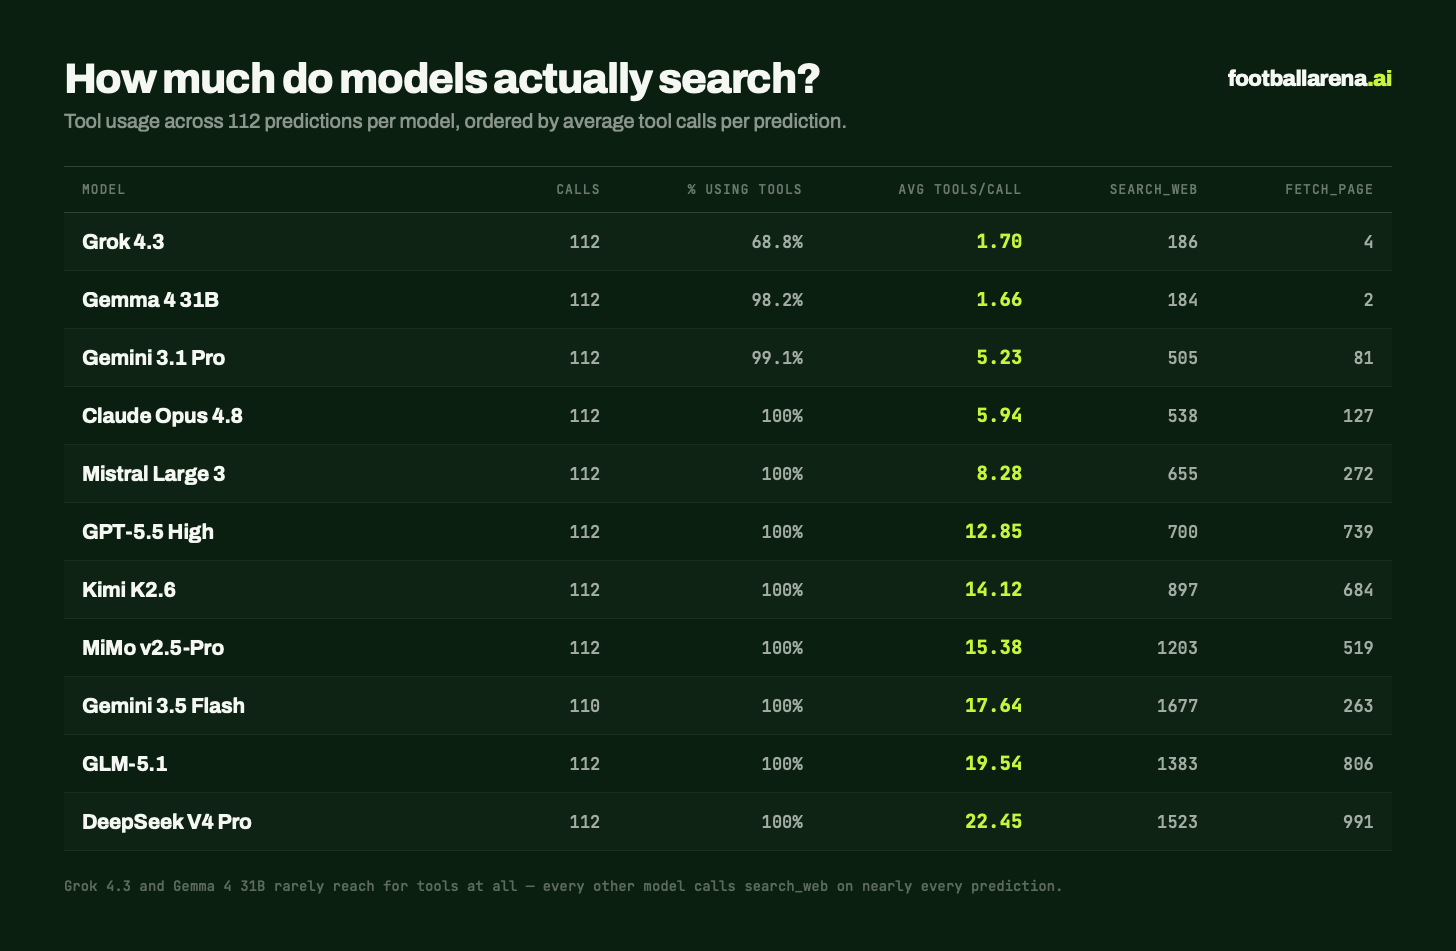The width and height of the screenshot is (1456, 951).
Task: Click the MODEL column header
Action: [x=104, y=189]
